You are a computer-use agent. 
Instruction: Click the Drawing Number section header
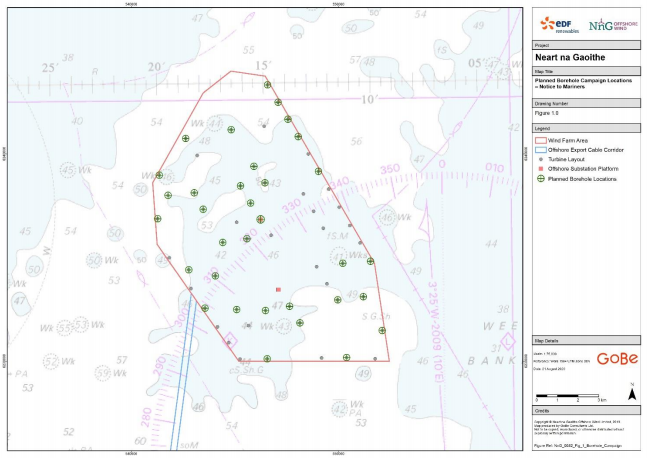pos(552,102)
